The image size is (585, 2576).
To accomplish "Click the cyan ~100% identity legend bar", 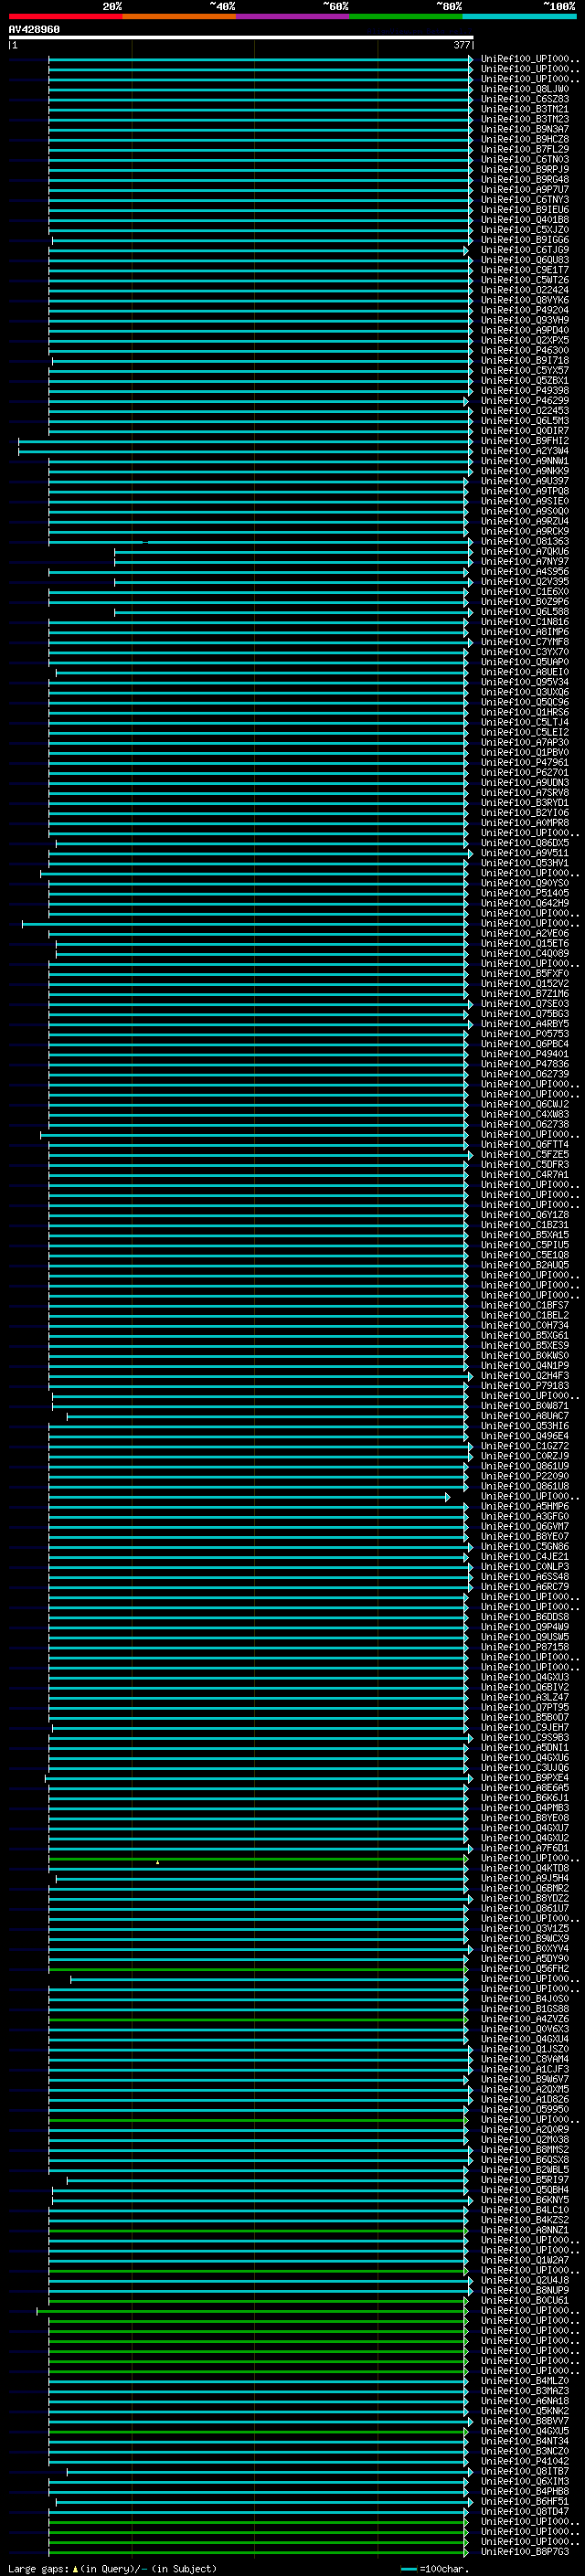I will 519,16.
